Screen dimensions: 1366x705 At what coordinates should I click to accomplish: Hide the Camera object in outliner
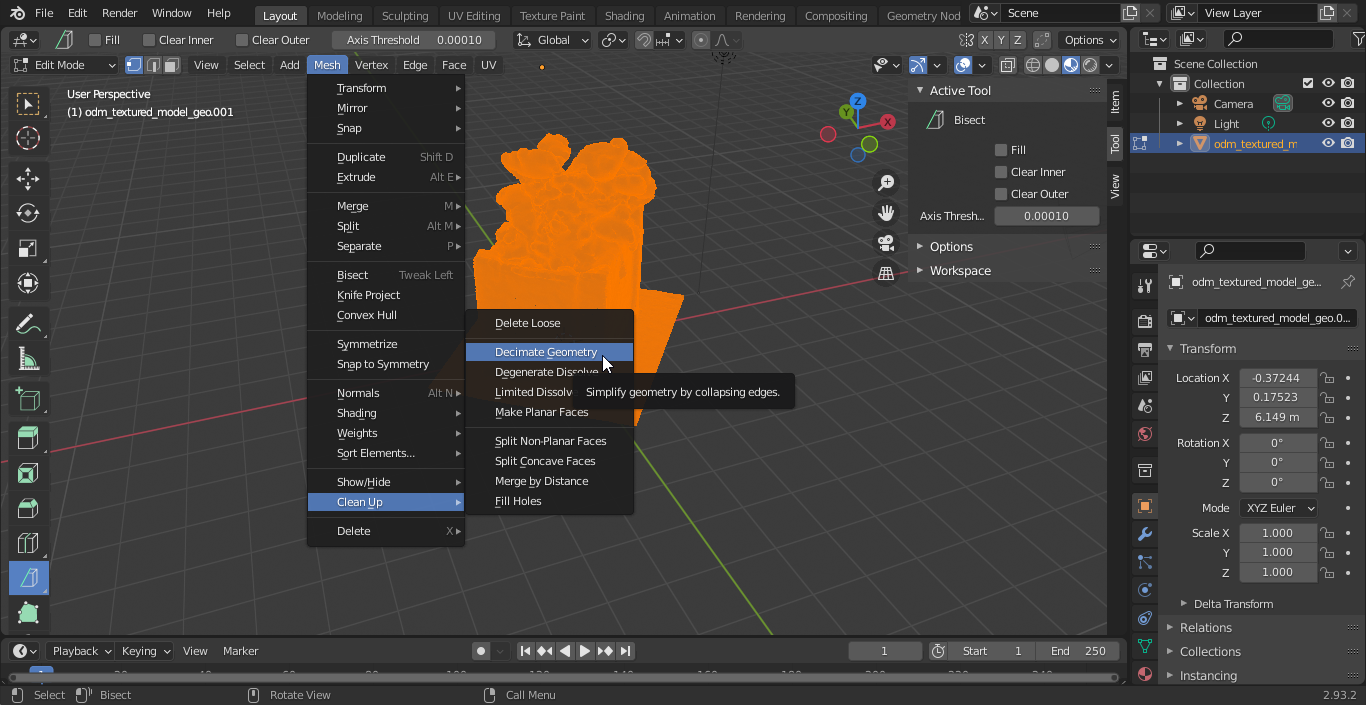(x=1328, y=104)
